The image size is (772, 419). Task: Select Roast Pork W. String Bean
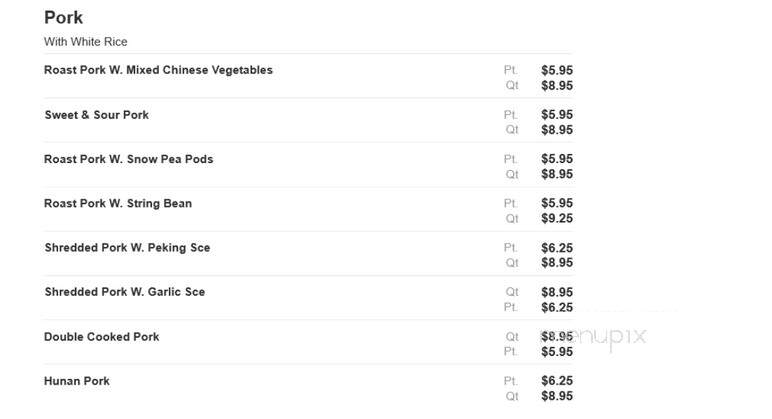tap(118, 203)
